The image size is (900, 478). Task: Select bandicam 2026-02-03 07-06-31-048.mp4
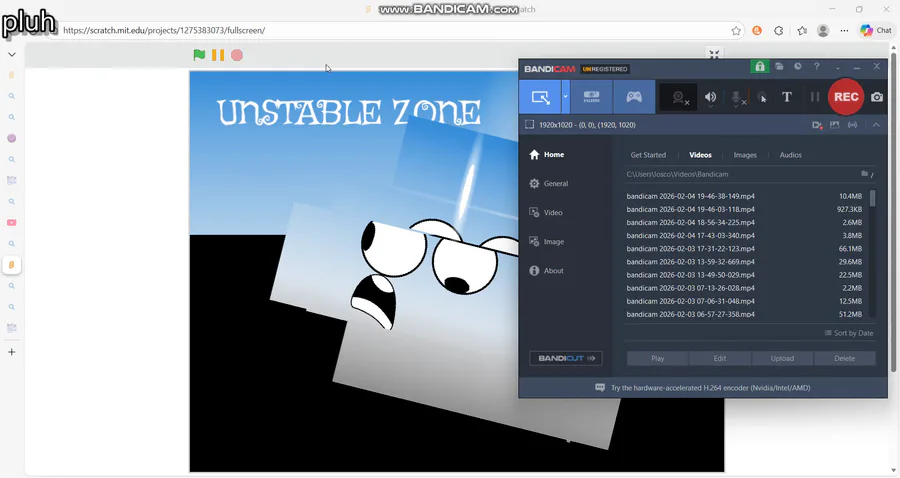tap(744, 301)
